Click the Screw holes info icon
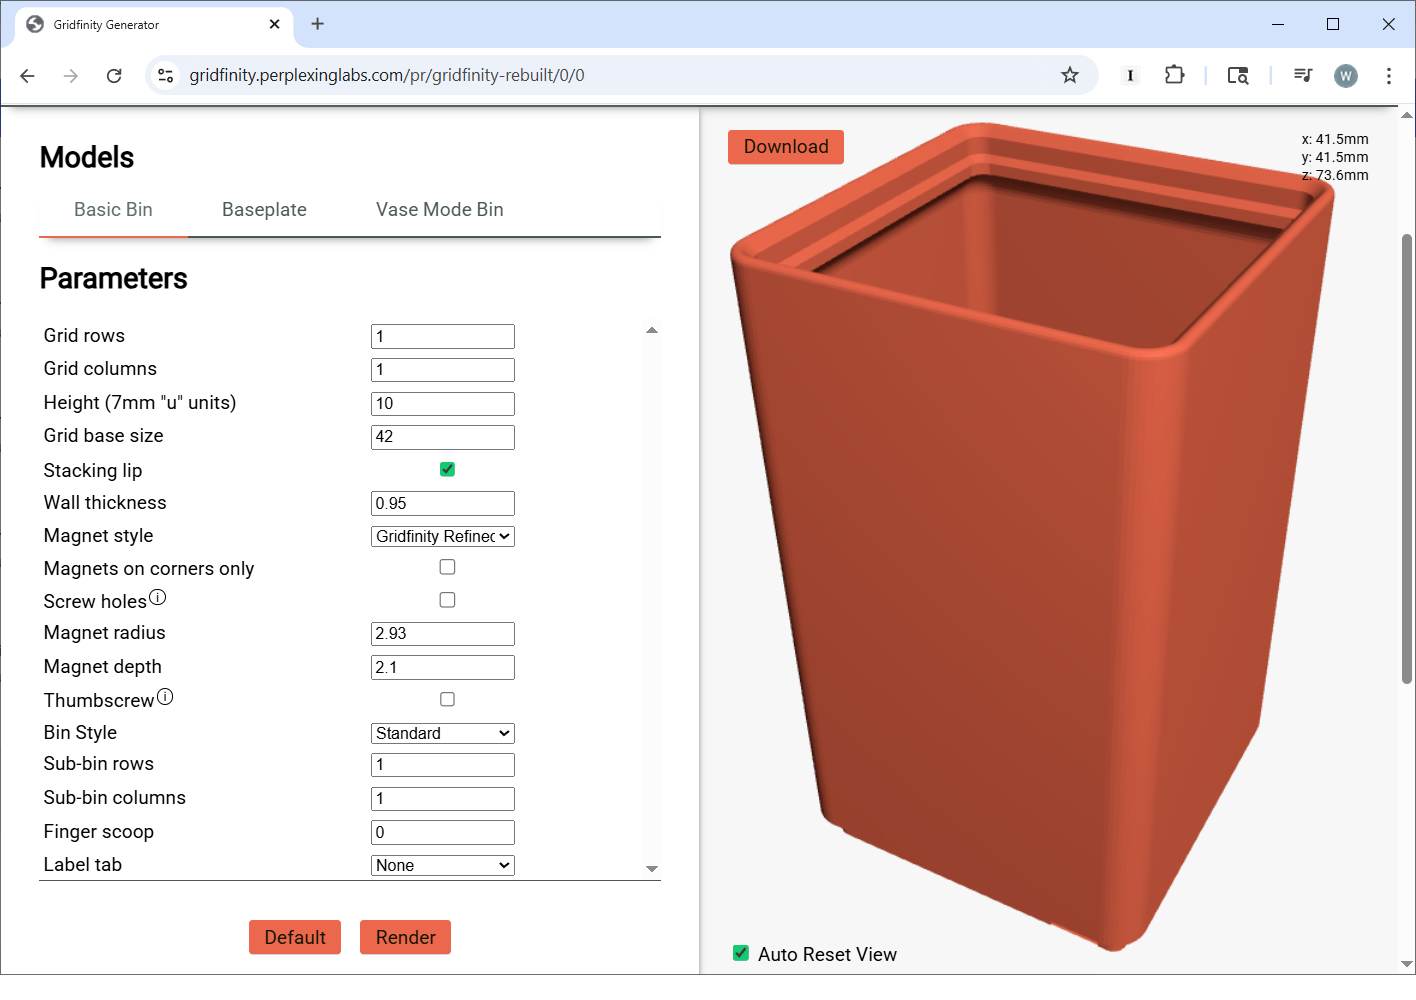 pos(158,597)
